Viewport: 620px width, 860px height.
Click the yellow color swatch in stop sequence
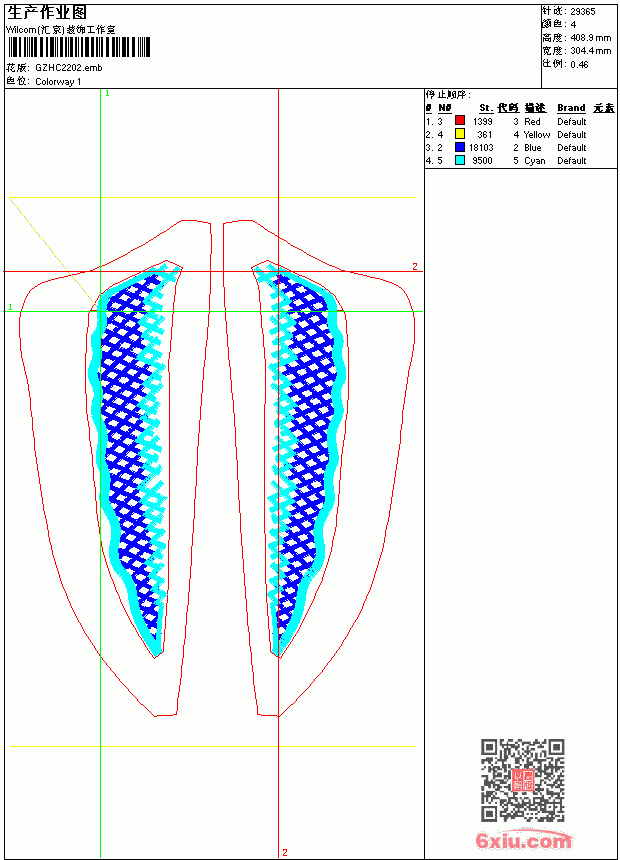pyautogui.click(x=460, y=134)
